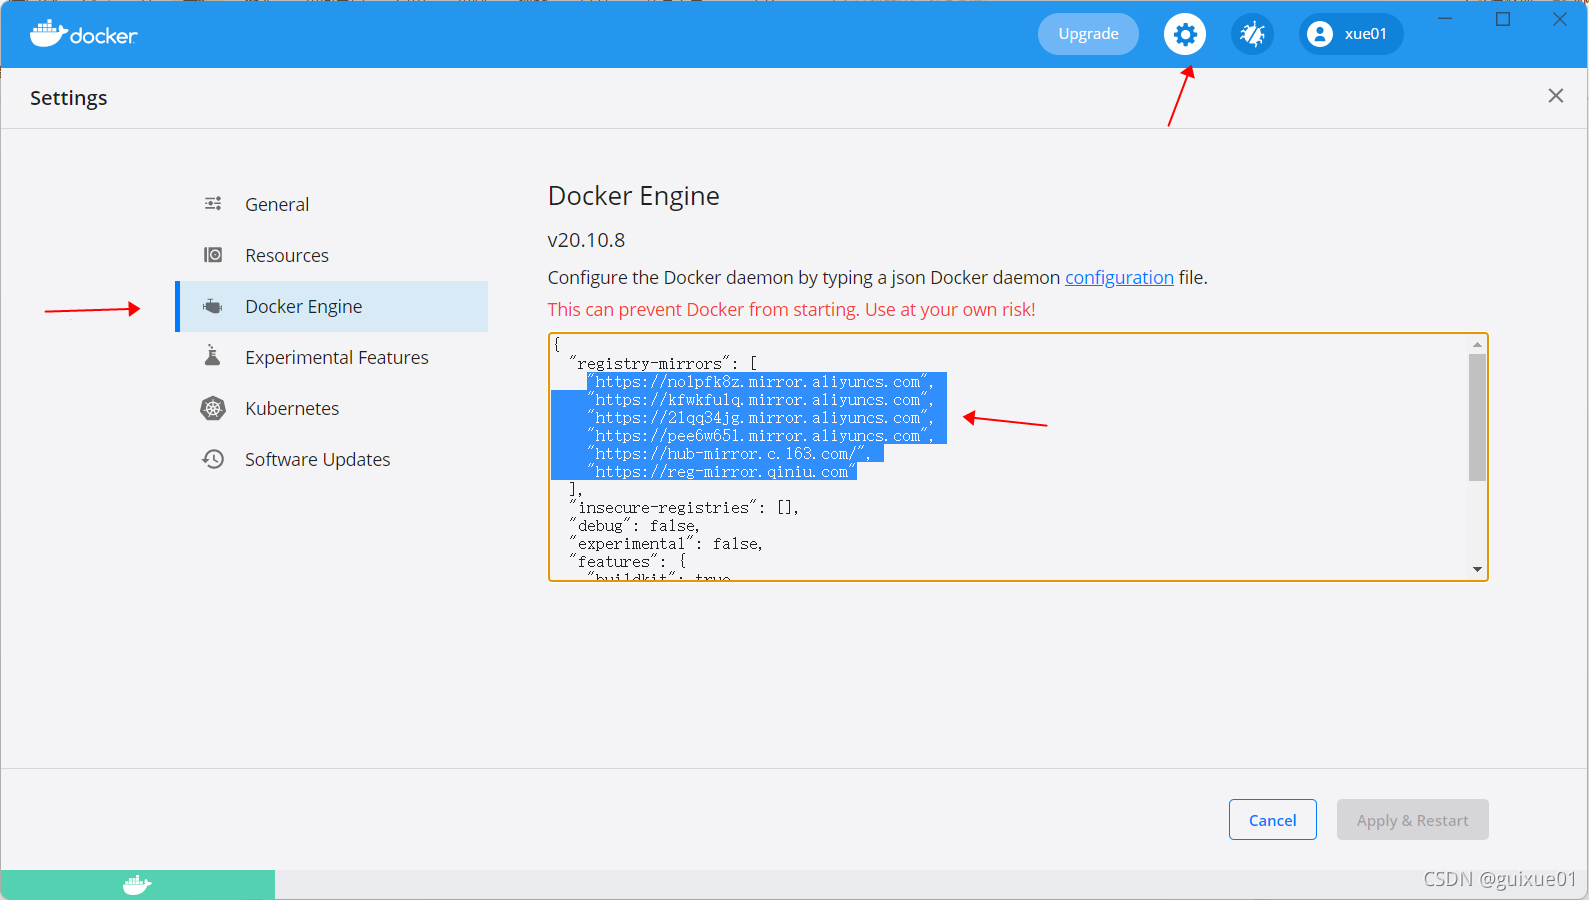This screenshot has height=900, width=1589.
Task: Click the 2lqq34jg.mirror.aliyuncs.com mirror line
Action: (760, 418)
